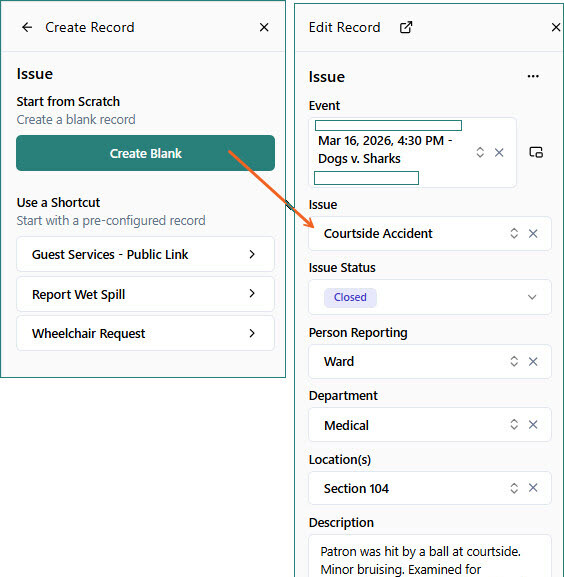564x577 pixels.
Task: Click chevron on Wheelchair Request row
Action: [x=252, y=333]
